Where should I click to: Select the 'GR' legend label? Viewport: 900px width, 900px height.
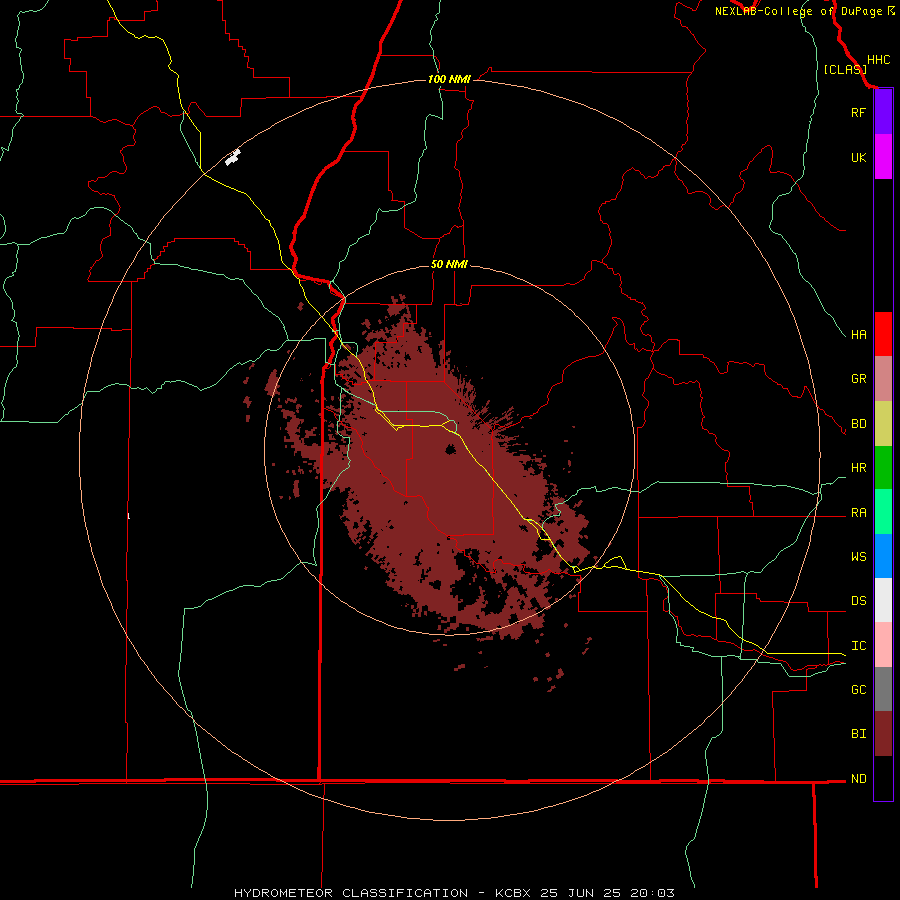(858, 379)
